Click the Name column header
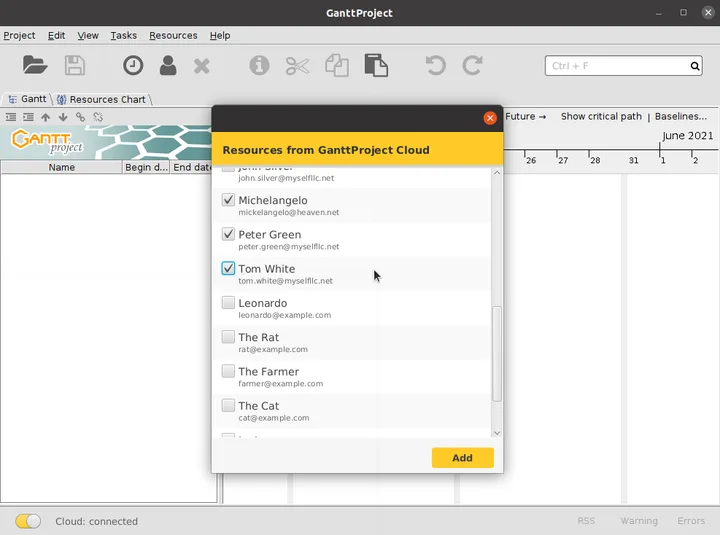Image resolution: width=720 pixels, height=535 pixels. tap(62, 167)
